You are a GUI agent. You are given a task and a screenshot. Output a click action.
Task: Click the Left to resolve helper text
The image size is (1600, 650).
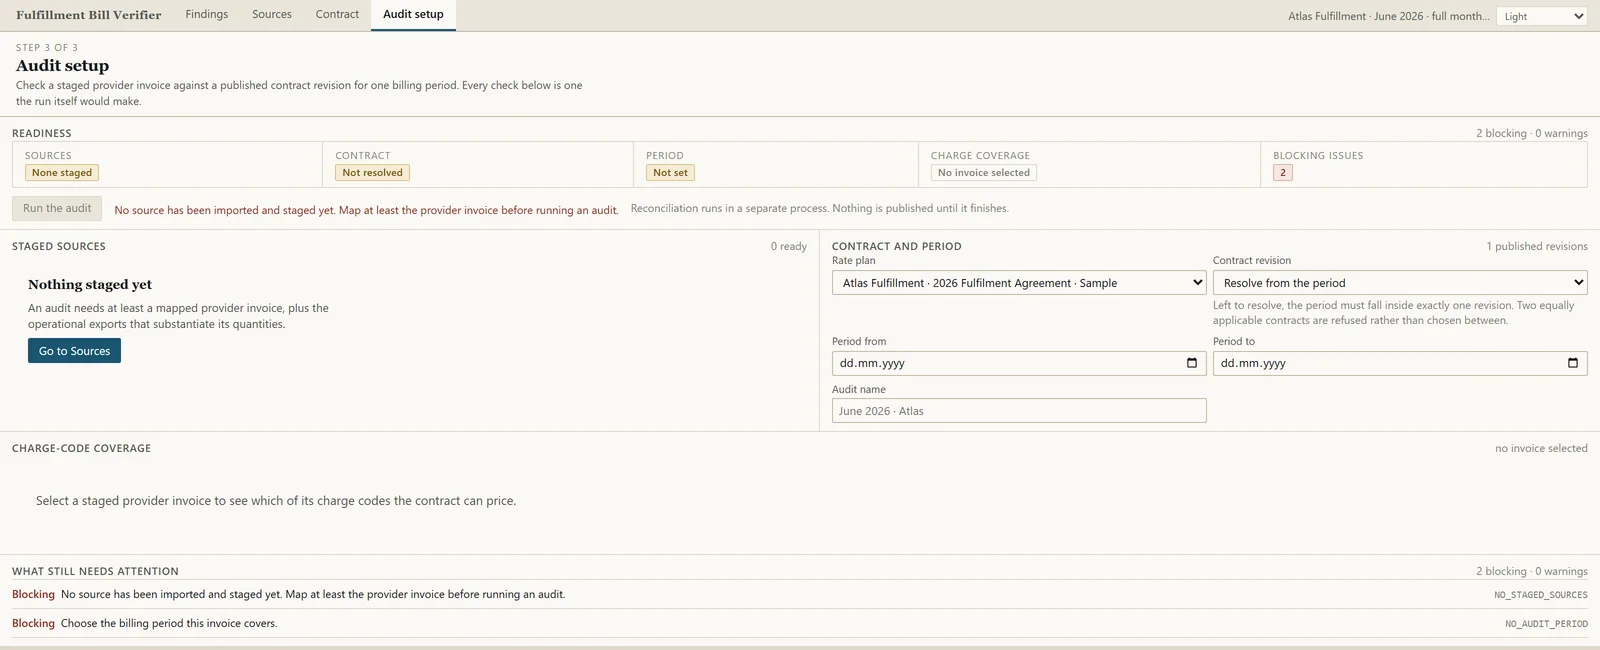pos(1394,313)
